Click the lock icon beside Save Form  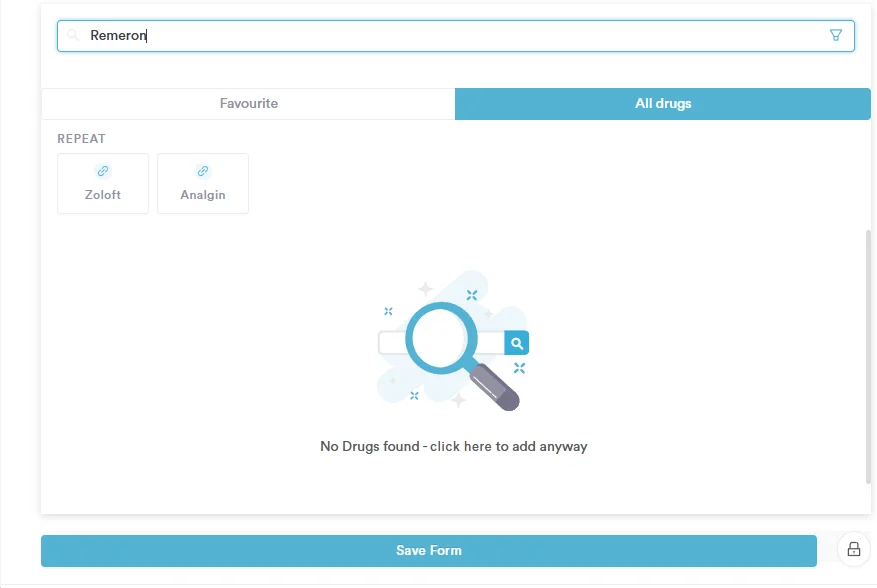click(x=853, y=549)
